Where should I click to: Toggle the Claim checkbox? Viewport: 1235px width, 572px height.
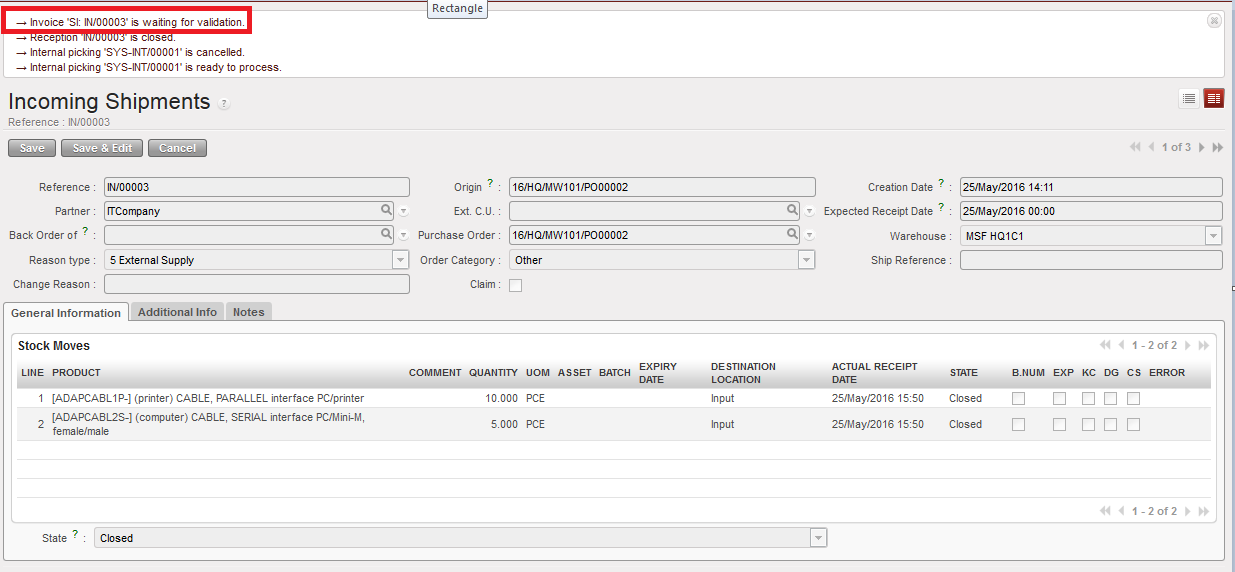[515, 285]
